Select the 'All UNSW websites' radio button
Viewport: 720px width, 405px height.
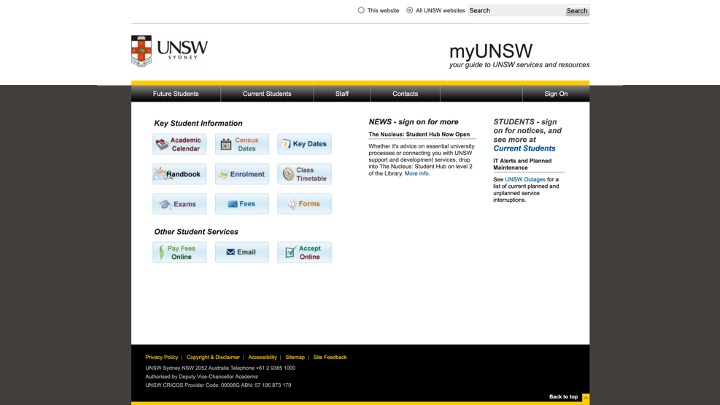point(410,10)
